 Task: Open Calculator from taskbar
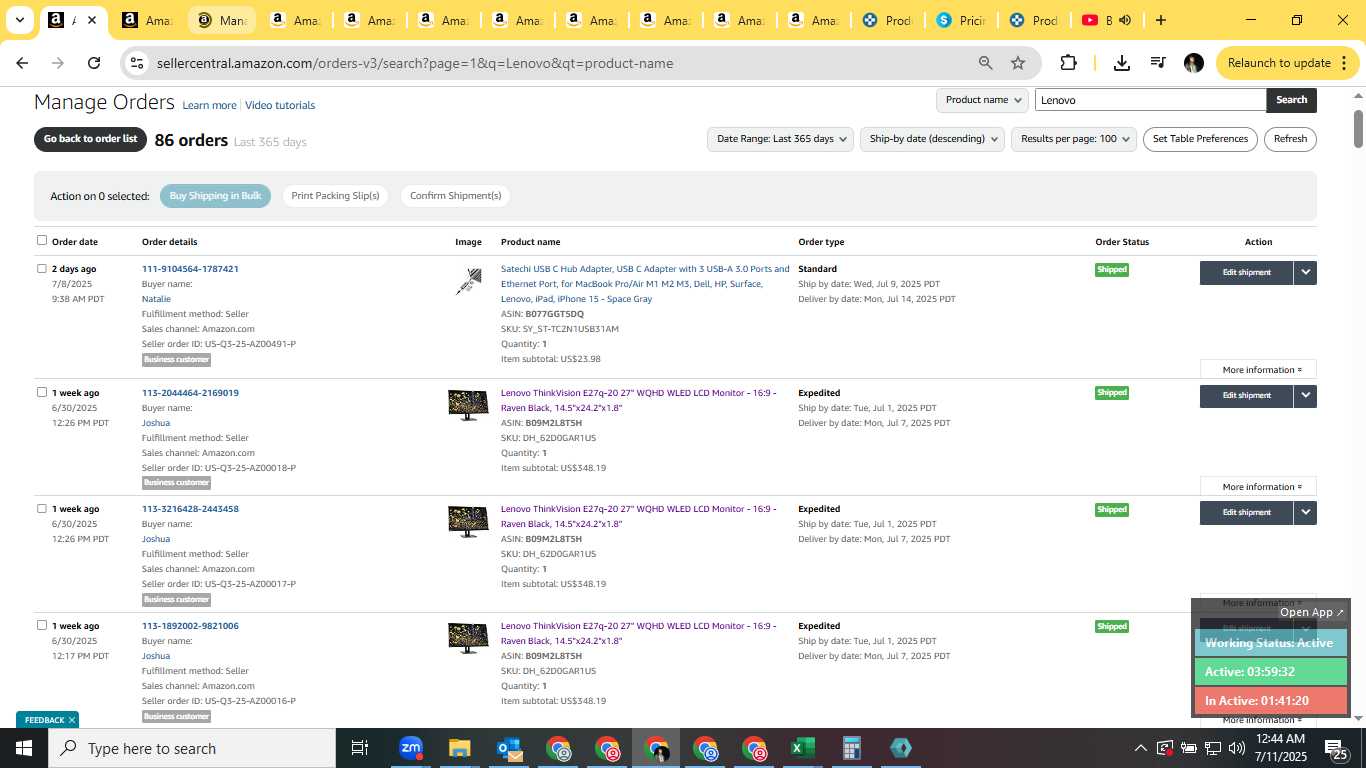click(x=852, y=748)
